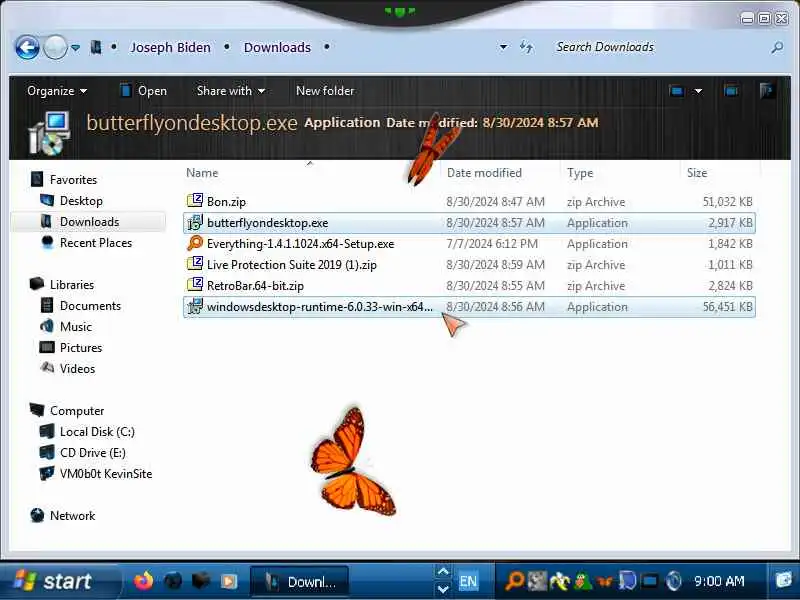The height and width of the screenshot is (600, 800).
Task: Select the RetroBar.64-bit.zip file icon
Action: (x=195, y=285)
